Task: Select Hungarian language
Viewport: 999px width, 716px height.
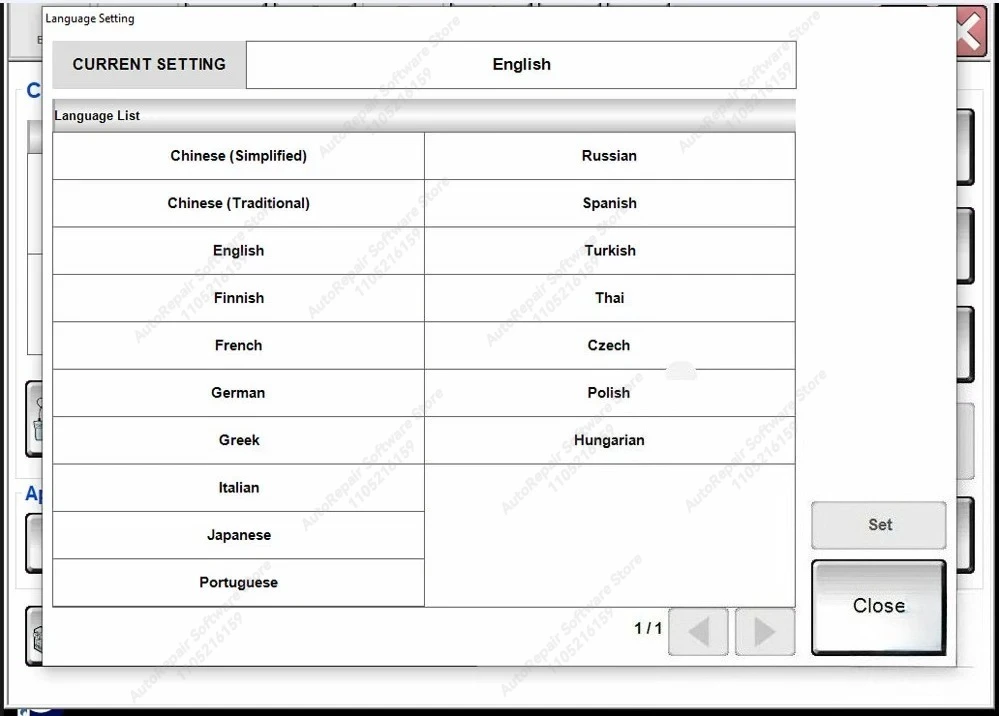Action: click(x=609, y=440)
